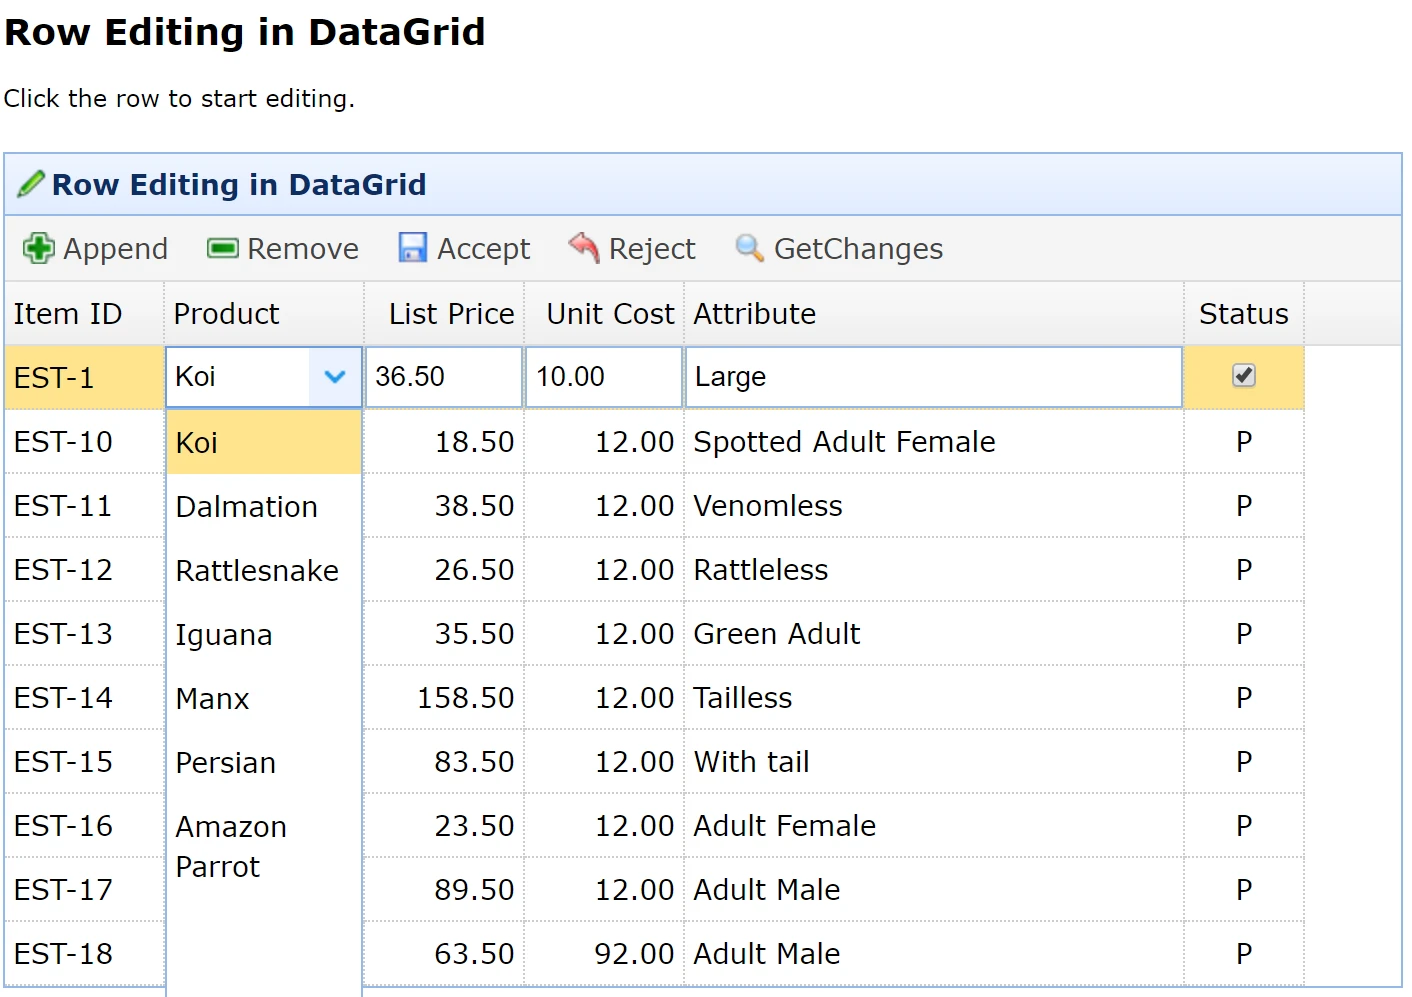Click the list price 23.50 cell
This screenshot has width=1412, height=997.
(x=444, y=825)
